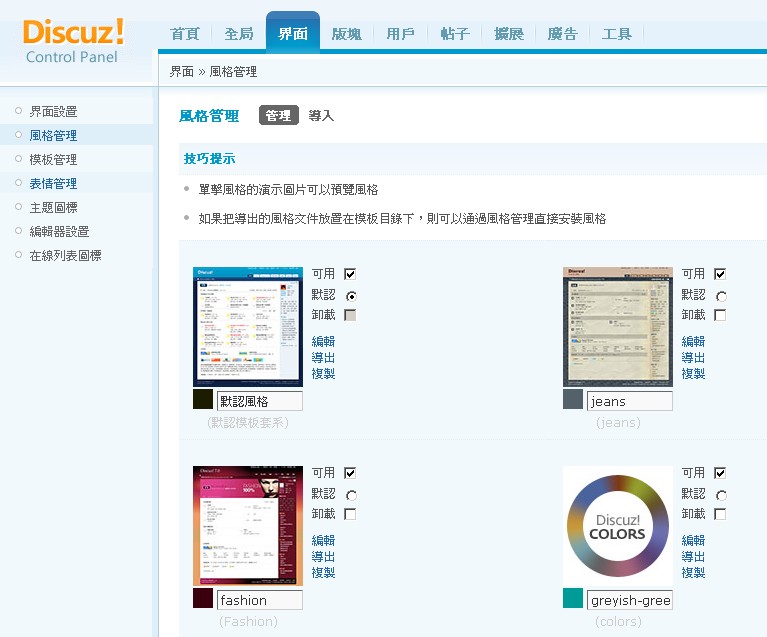Open the 首頁 top navigation tab
The width and height of the screenshot is (767, 637).
point(185,34)
